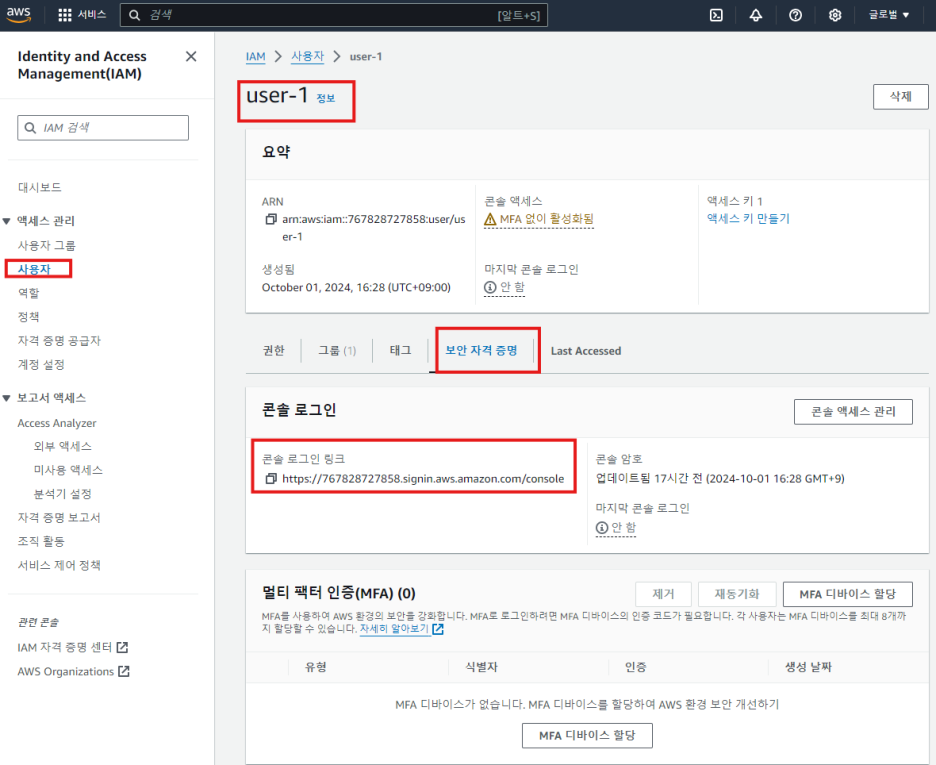The width and height of the screenshot is (936, 765).
Task: Click the console sign-in URL text
Action: tap(423, 479)
